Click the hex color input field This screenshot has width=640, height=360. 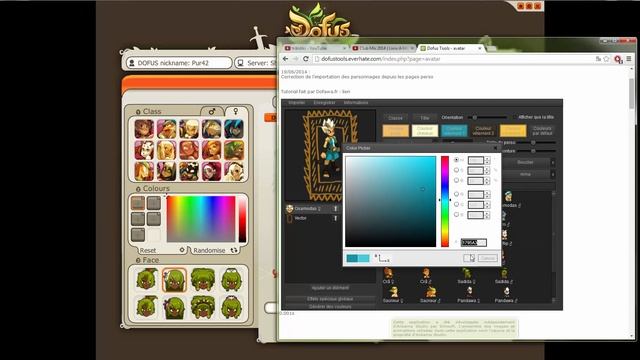click(x=474, y=242)
